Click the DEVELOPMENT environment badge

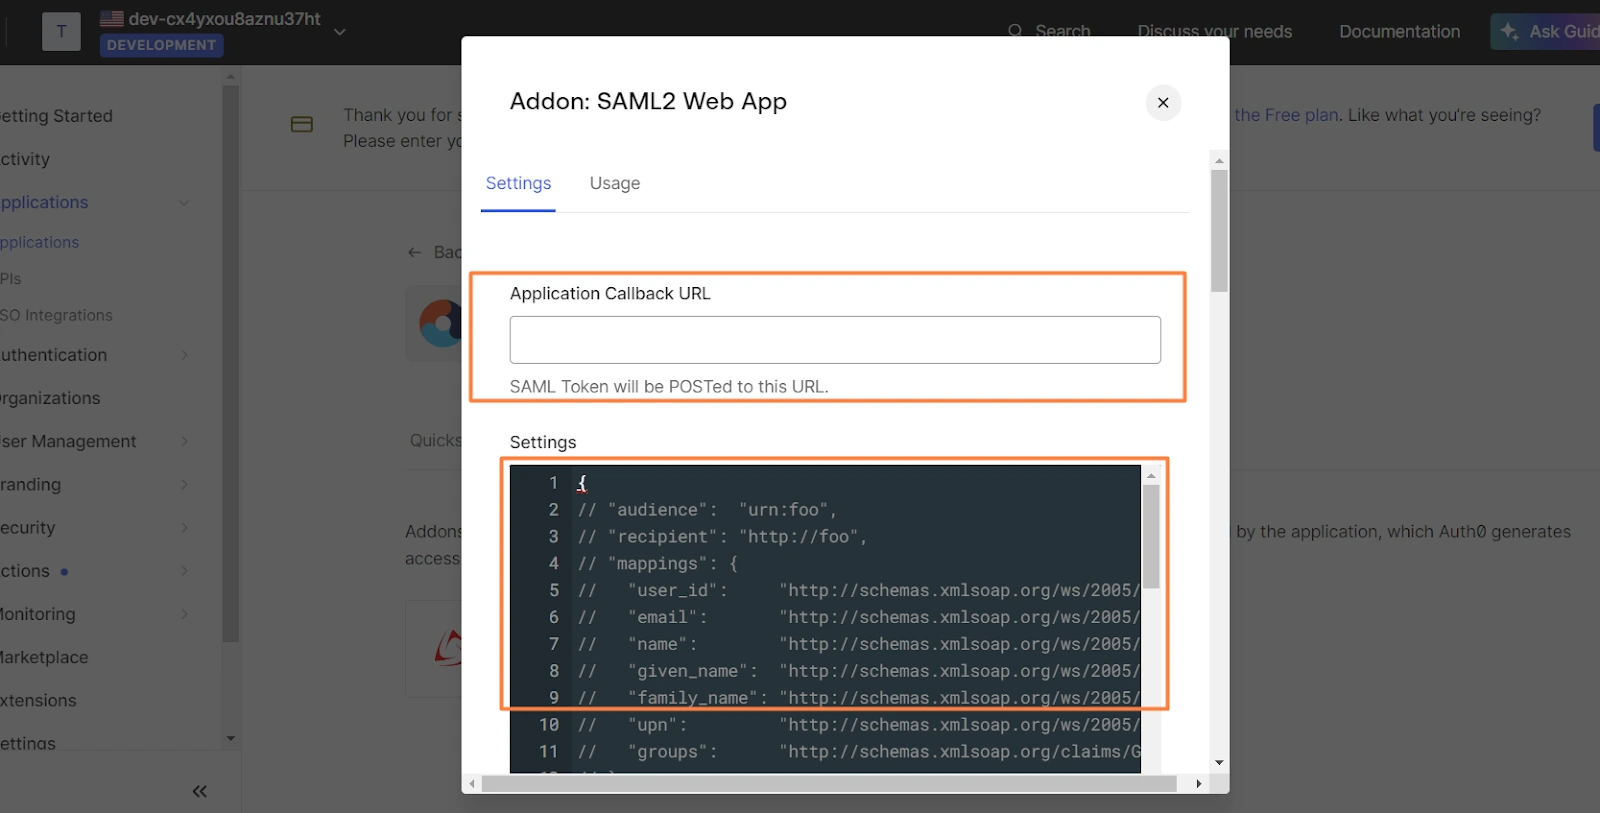[x=161, y=45]
